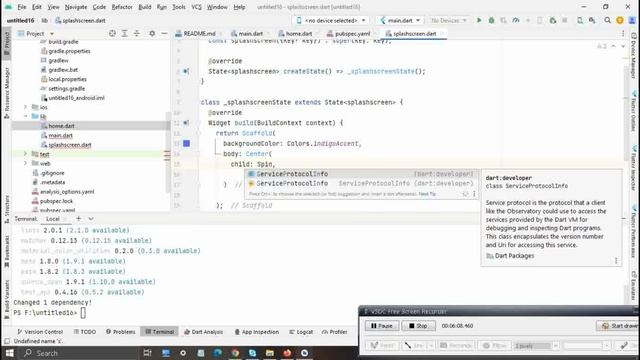Select home.dart in project tree

click(61, 126)
